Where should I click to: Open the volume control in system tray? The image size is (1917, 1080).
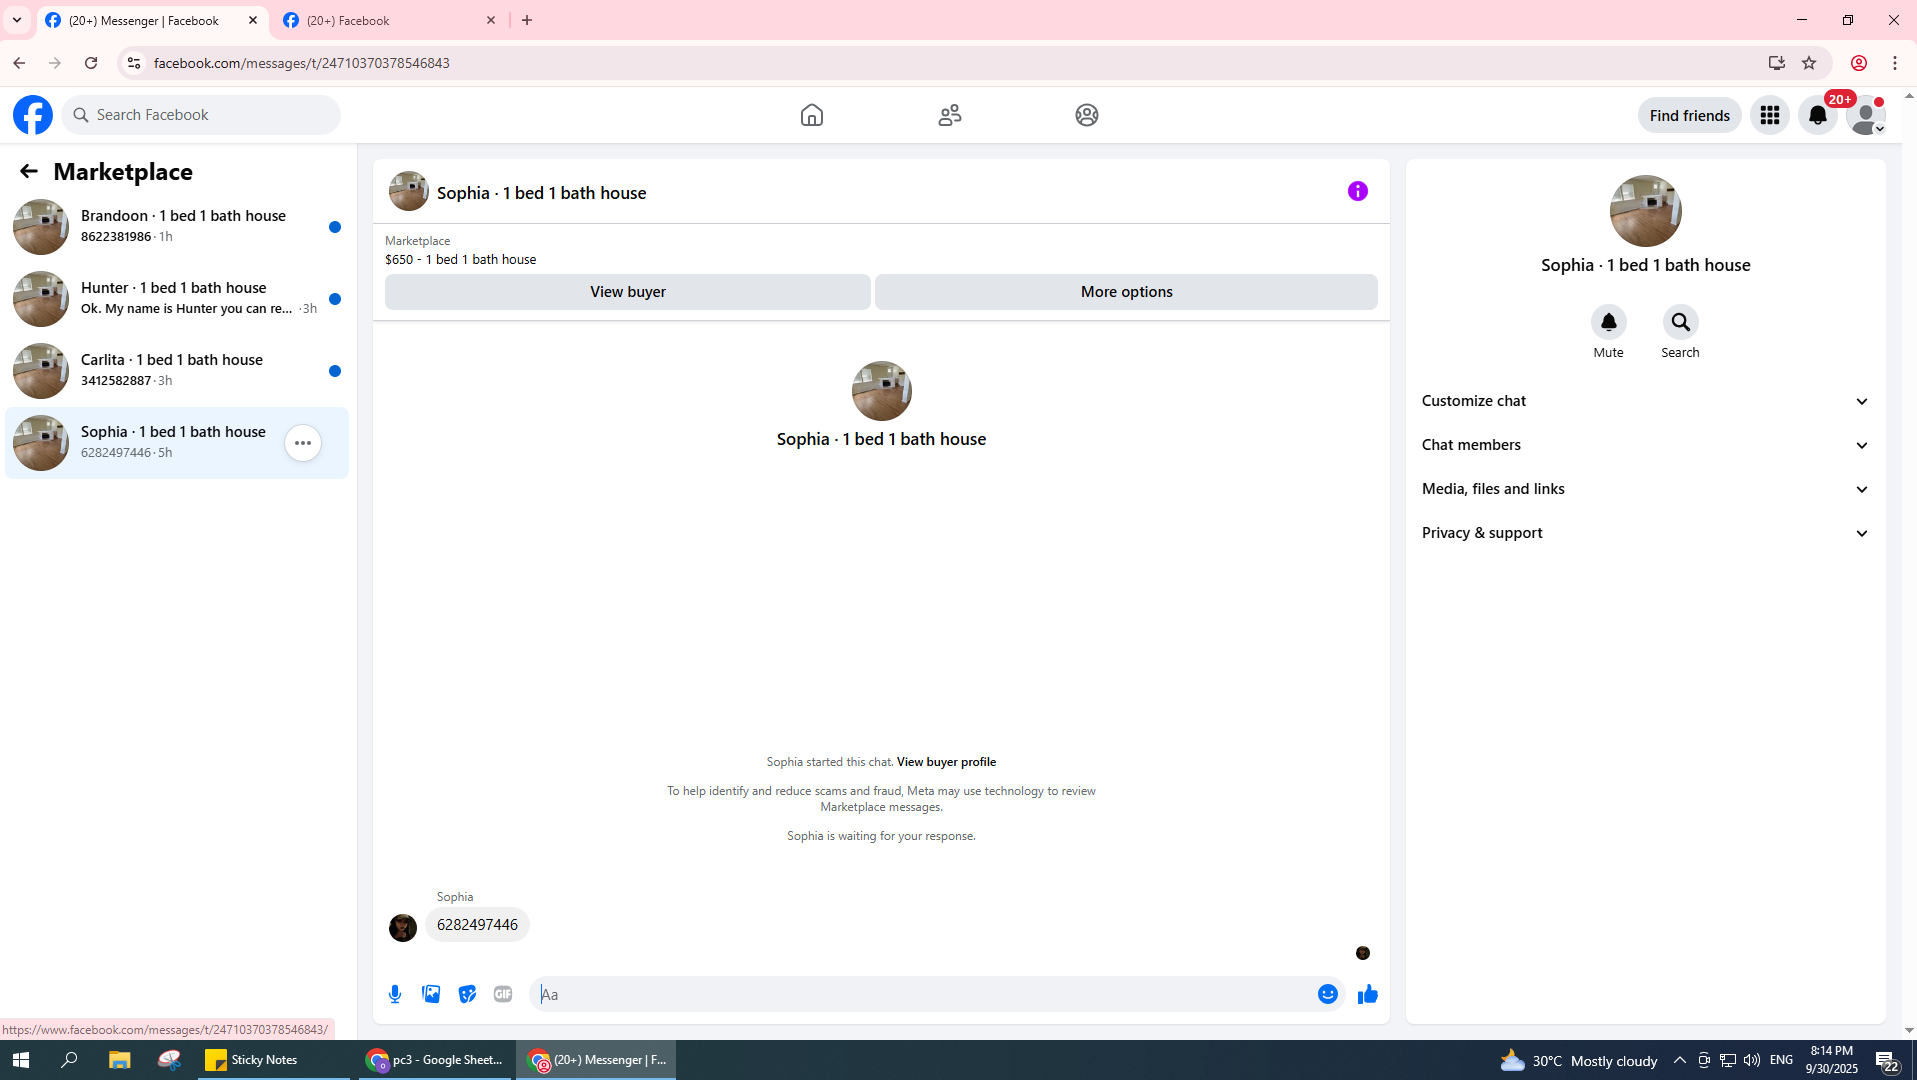1752,1060
